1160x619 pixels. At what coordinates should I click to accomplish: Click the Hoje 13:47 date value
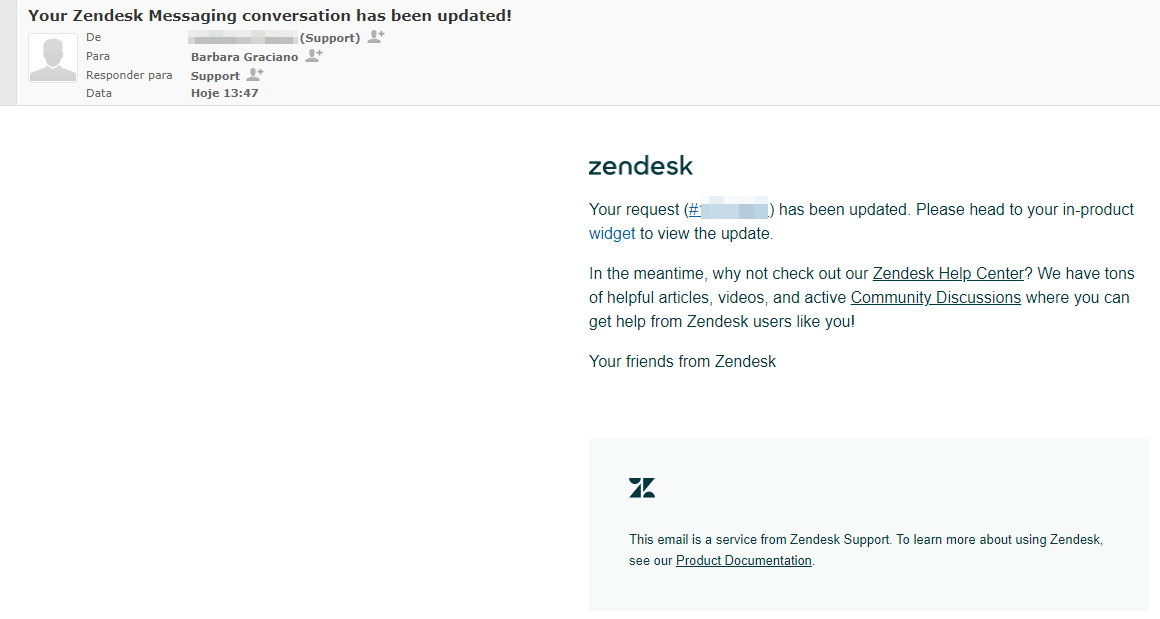point(224,92)
